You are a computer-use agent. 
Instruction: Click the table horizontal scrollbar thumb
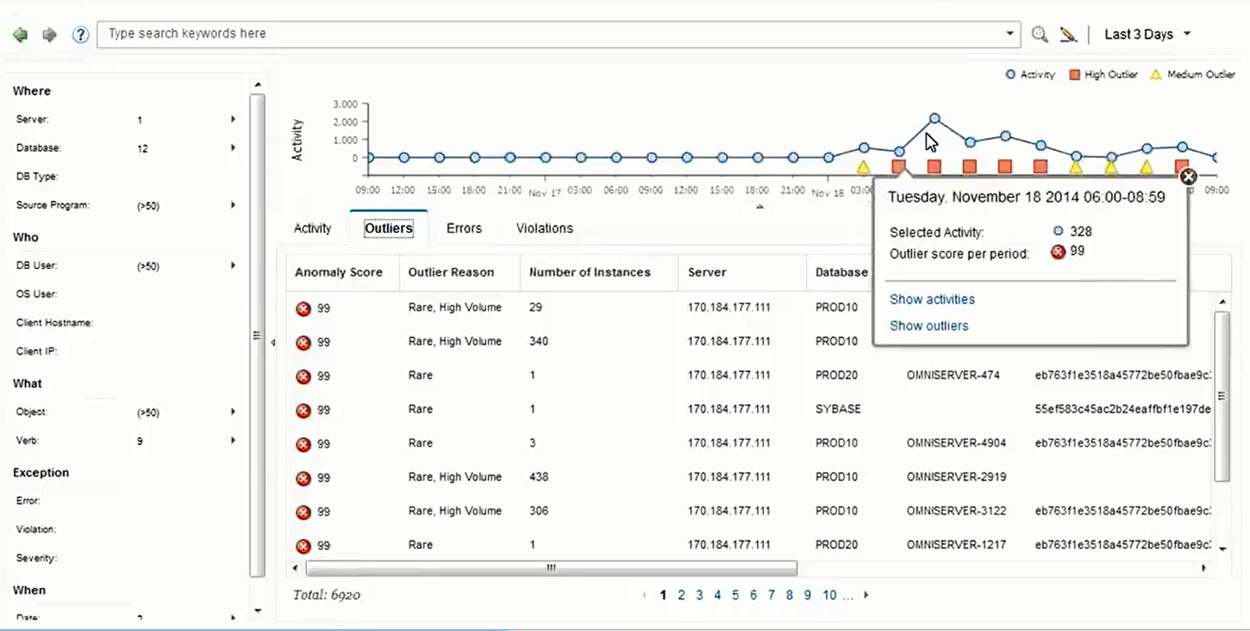(551, 568)
